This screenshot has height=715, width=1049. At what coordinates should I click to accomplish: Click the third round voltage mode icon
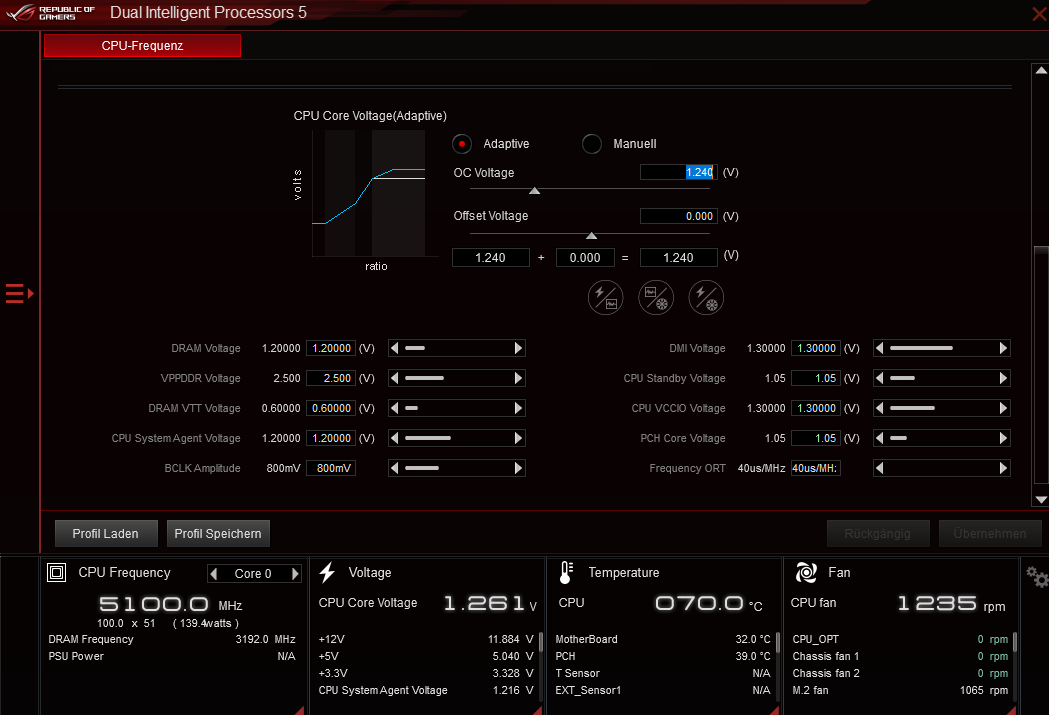[706, 298]
